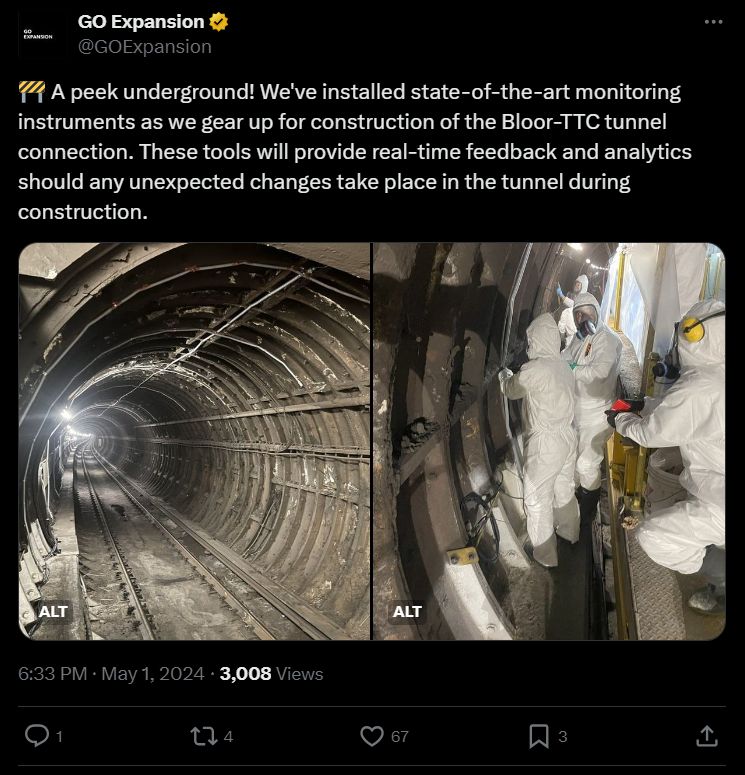This screenshot has height=775, width=745.
Task: Click the reply count number 1
Action: click(59, 737)
